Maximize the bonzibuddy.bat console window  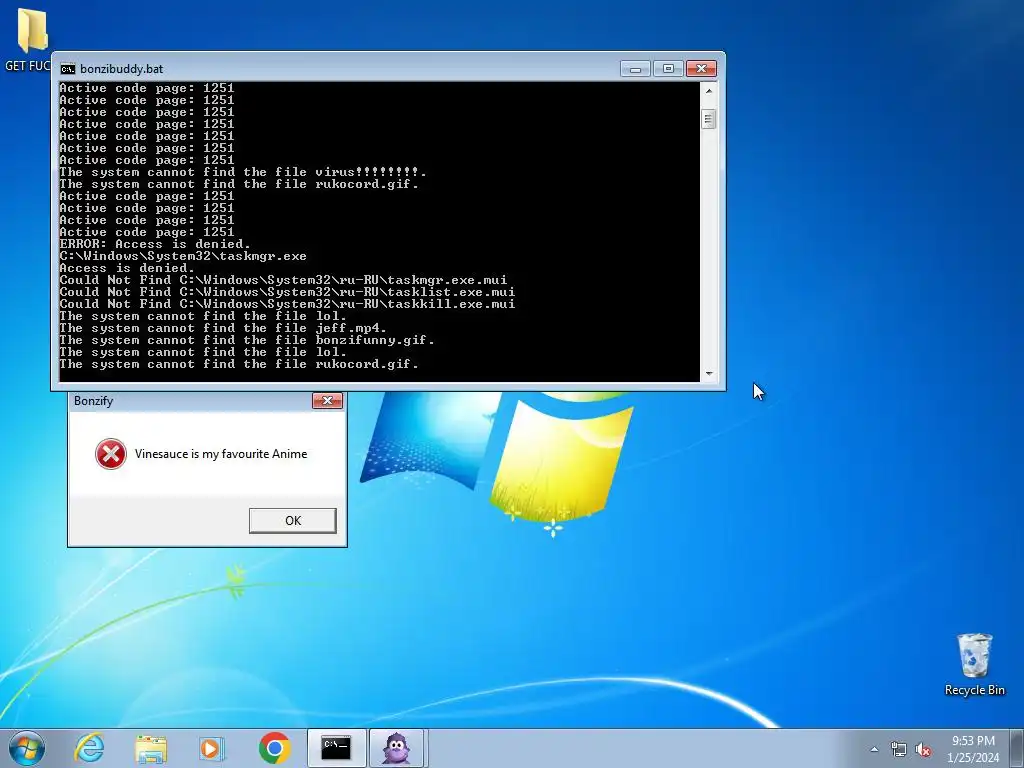click(x=667, y=69)
